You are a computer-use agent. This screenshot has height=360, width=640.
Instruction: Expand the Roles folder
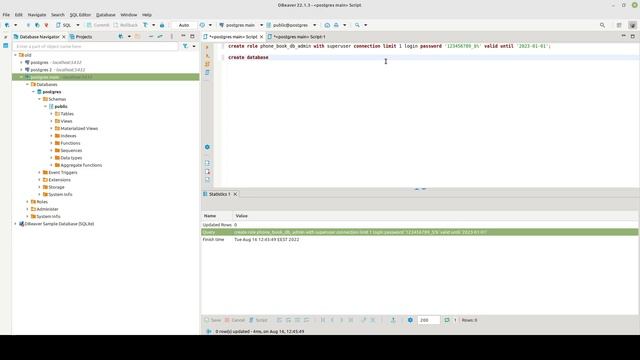click(27, 202)
